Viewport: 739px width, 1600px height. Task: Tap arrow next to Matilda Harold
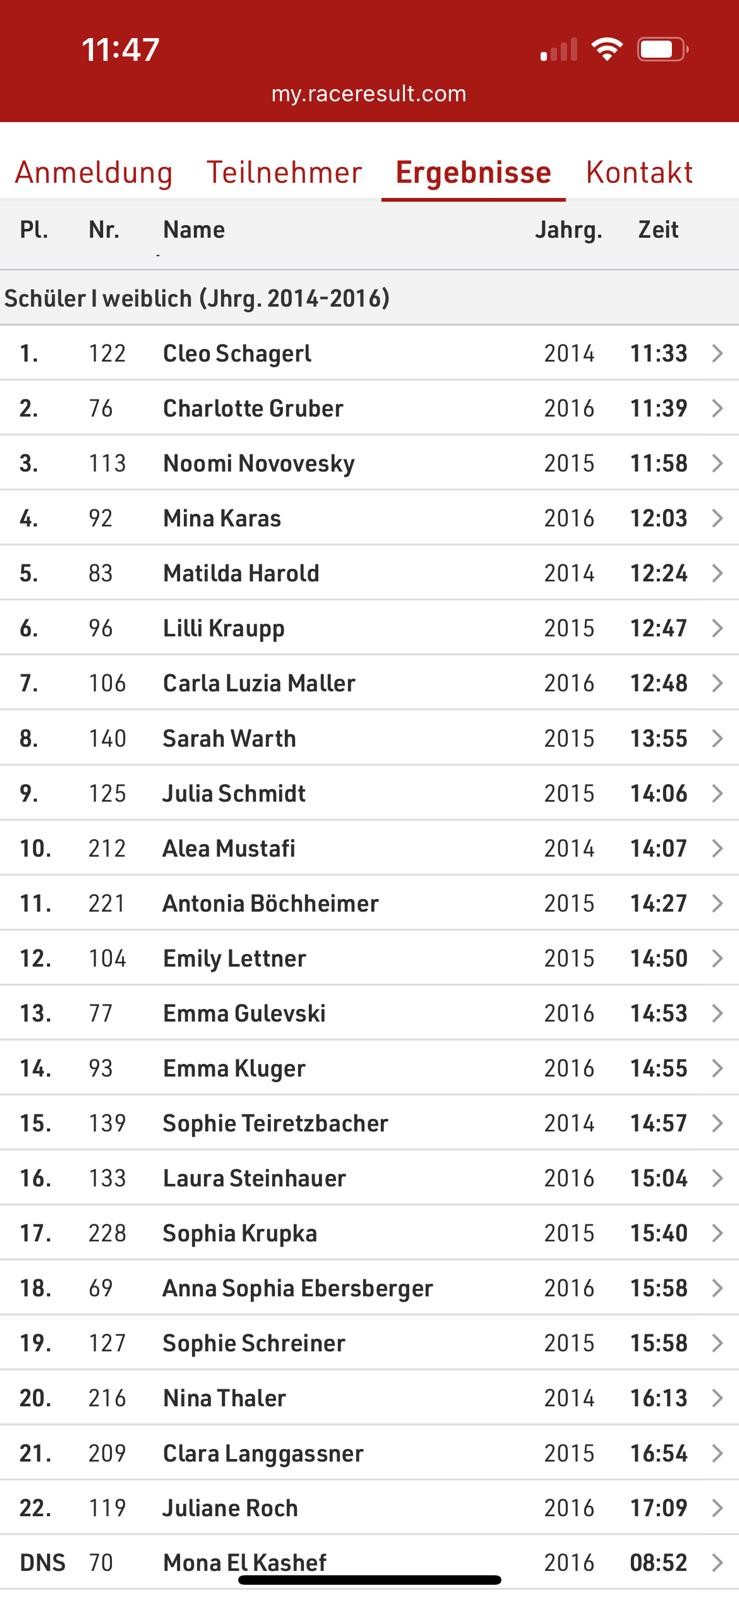point(717,573)
